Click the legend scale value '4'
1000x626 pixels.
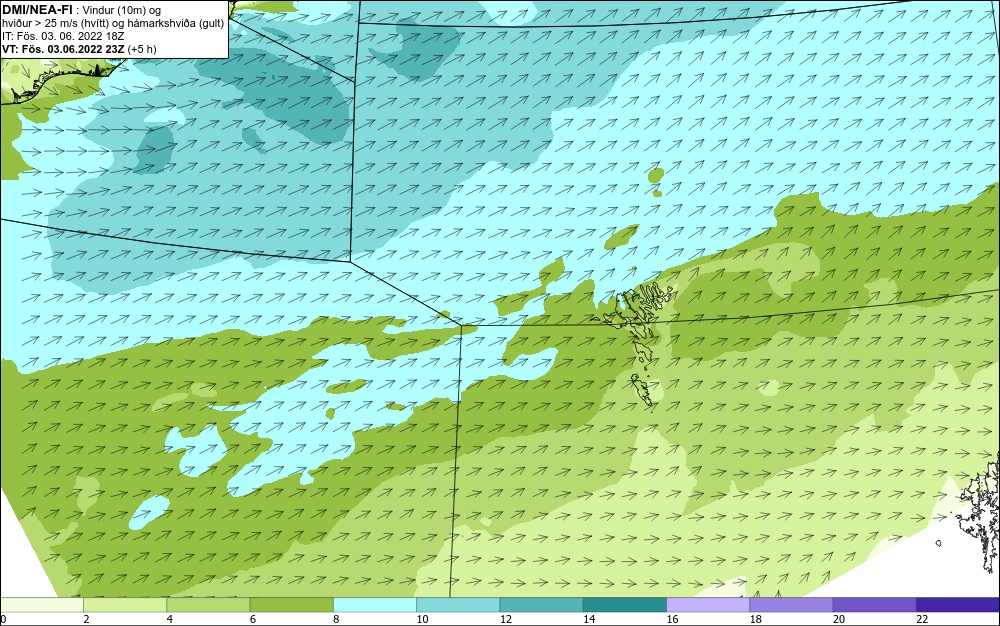click(x=170, y=619)
